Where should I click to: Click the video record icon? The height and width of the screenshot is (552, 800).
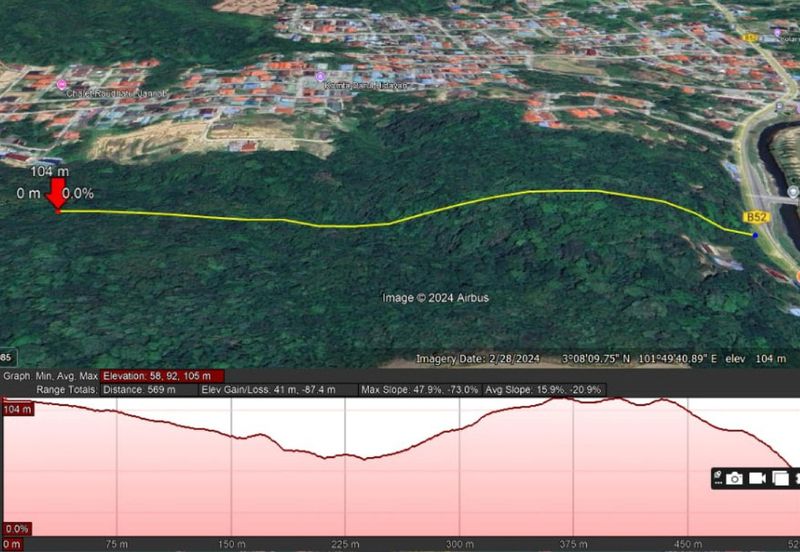(757, 479)
